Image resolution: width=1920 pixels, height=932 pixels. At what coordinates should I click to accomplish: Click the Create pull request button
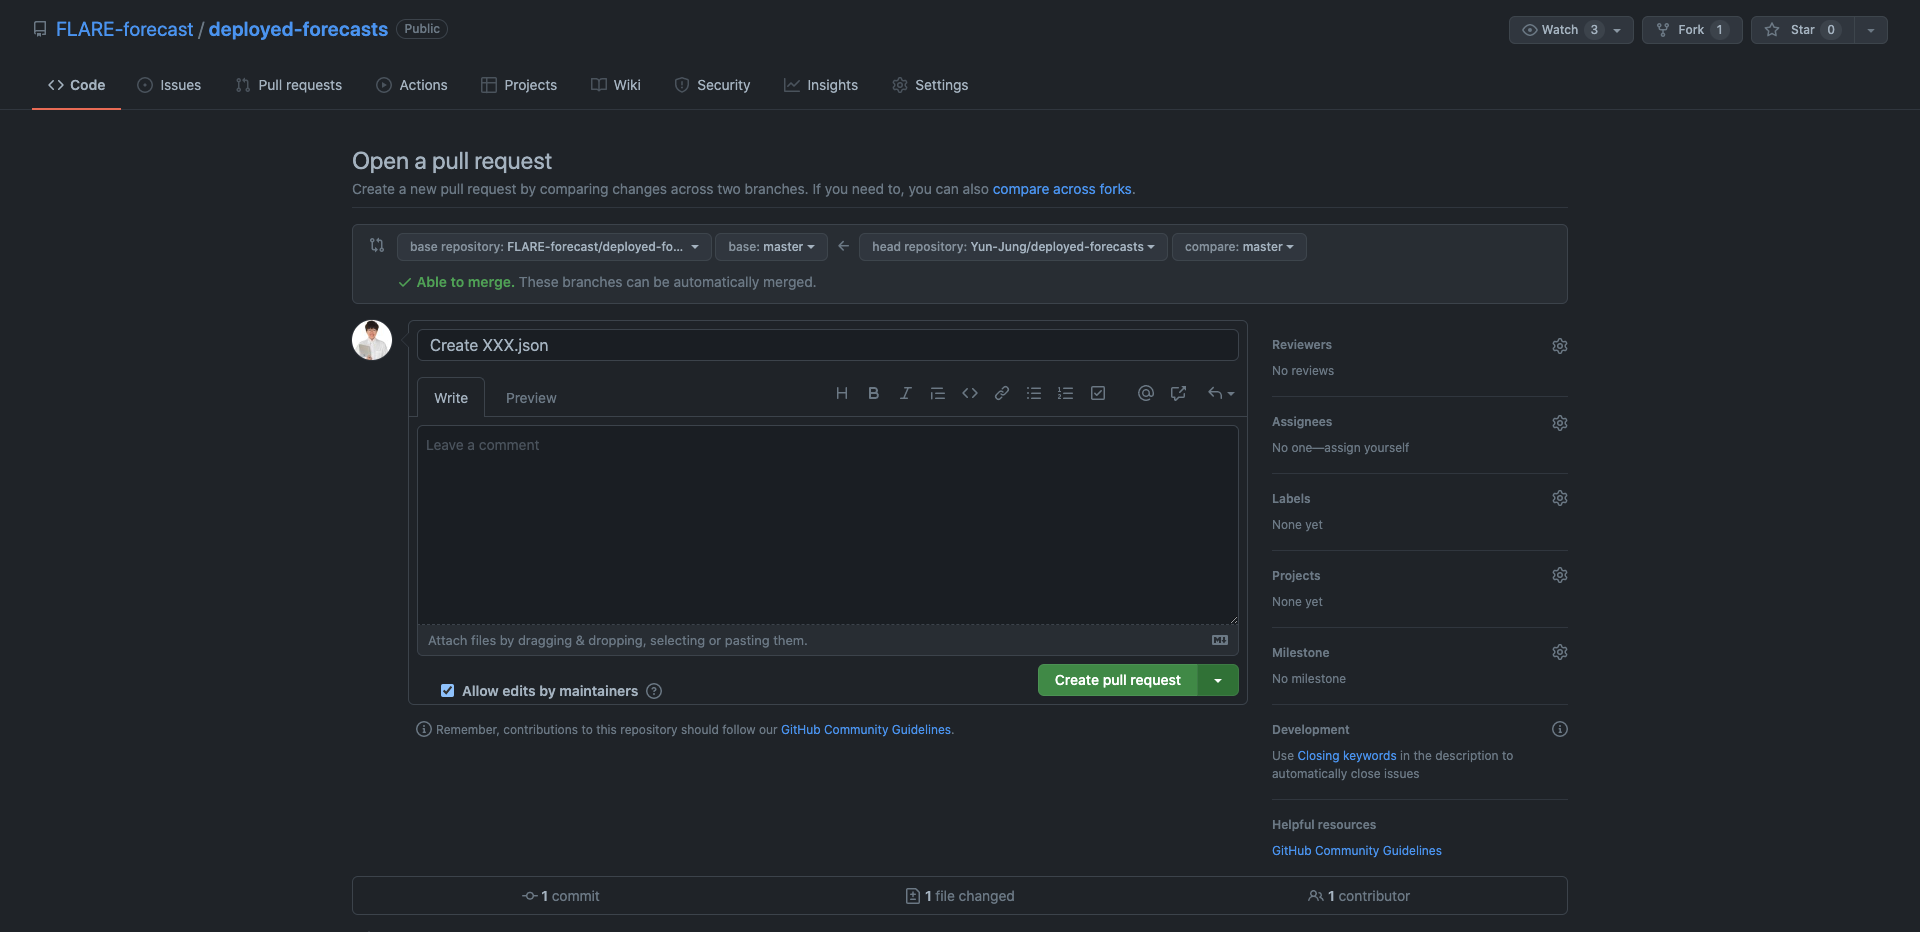[1118, 680]
